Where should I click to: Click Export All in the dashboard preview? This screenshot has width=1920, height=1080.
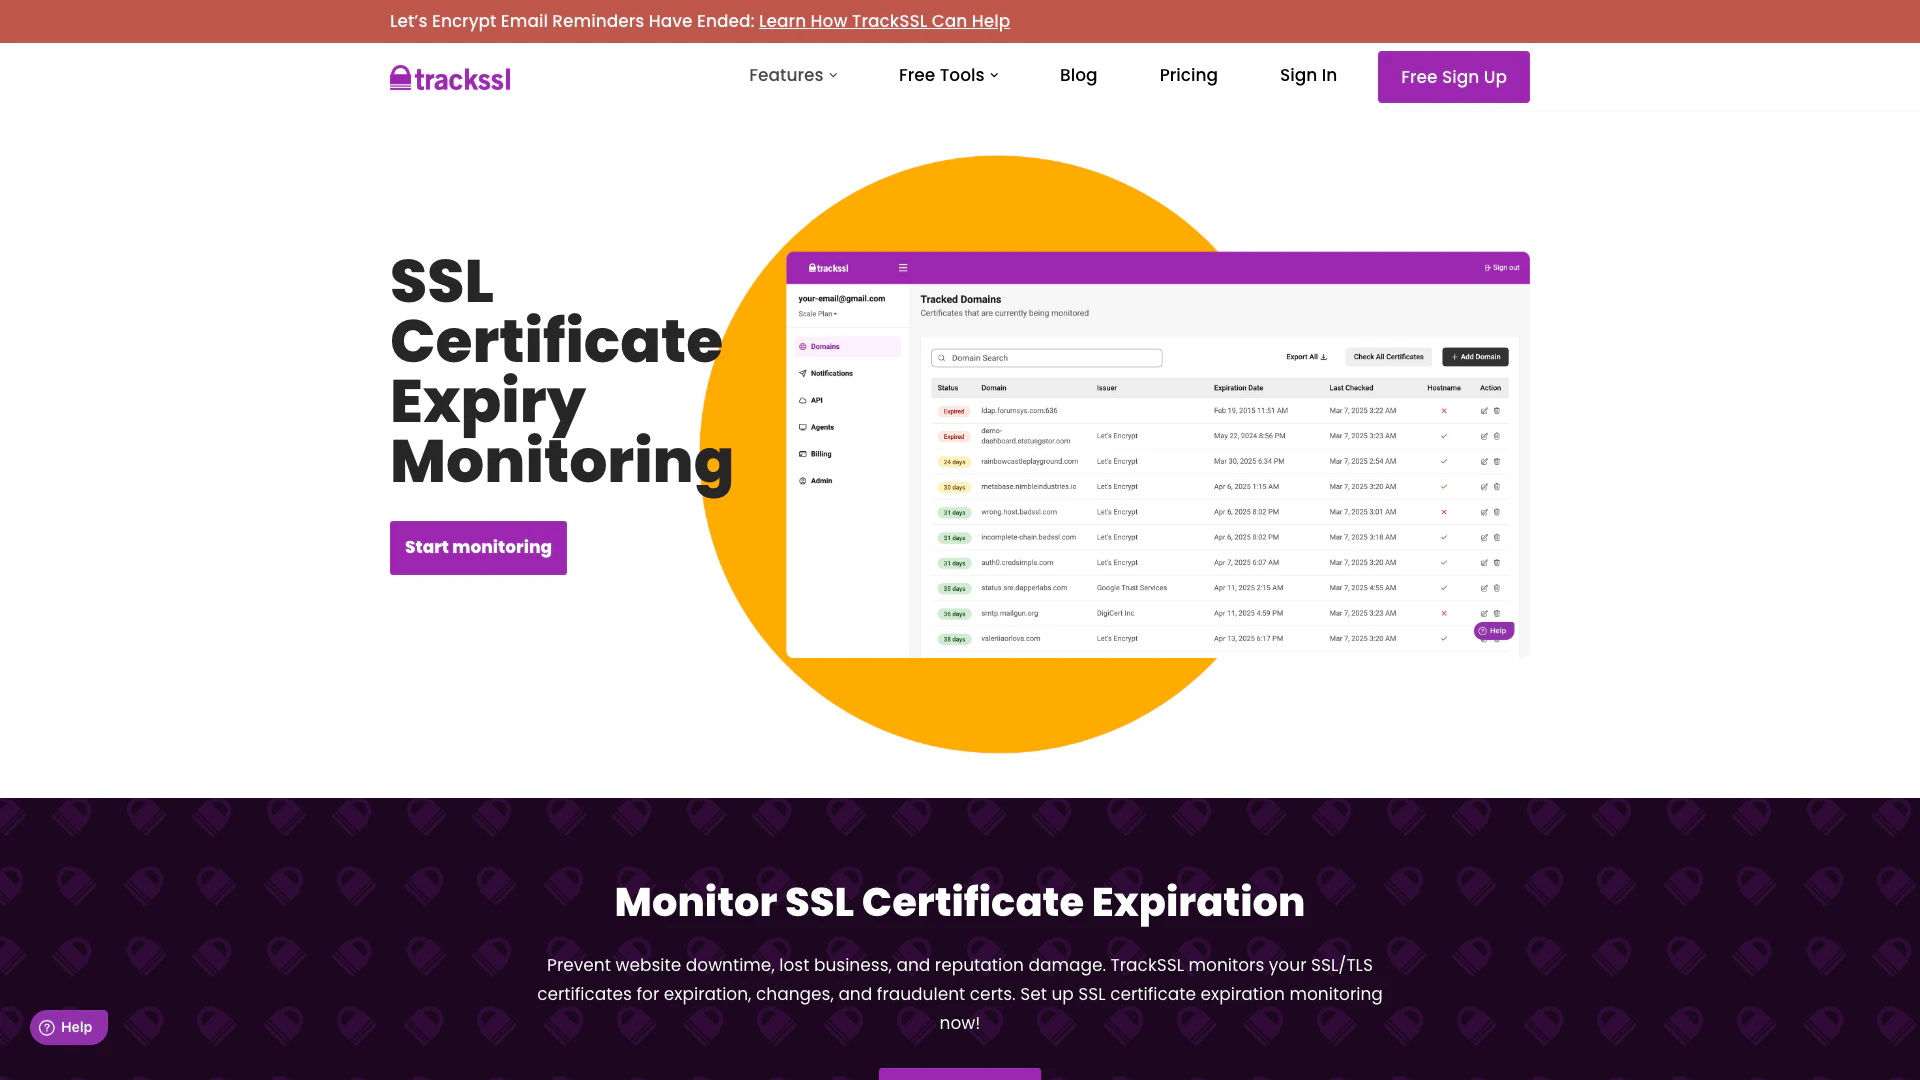[x=1306, y=357]
